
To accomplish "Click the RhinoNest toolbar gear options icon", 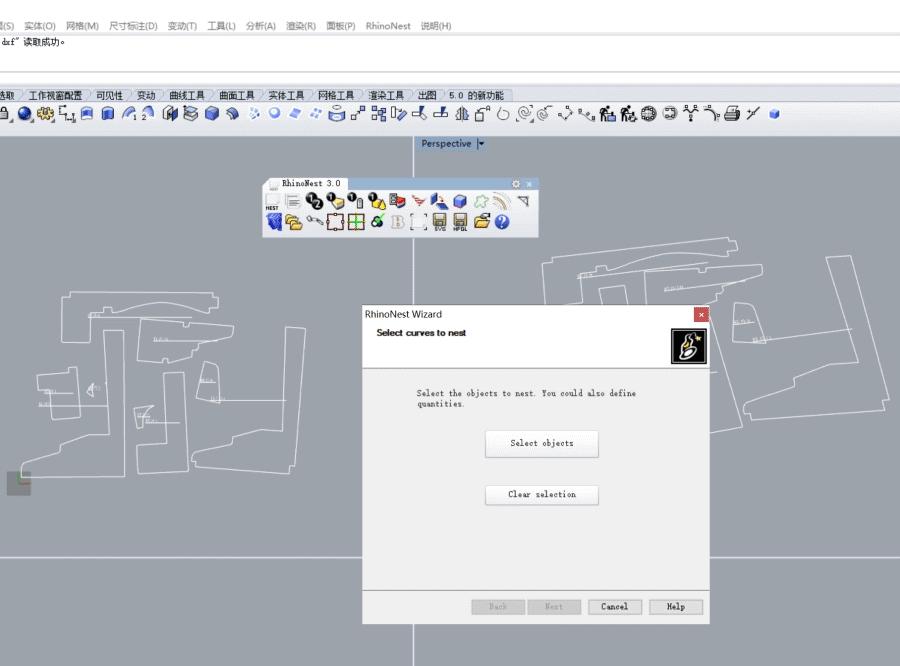I will [x=515, y=184].
